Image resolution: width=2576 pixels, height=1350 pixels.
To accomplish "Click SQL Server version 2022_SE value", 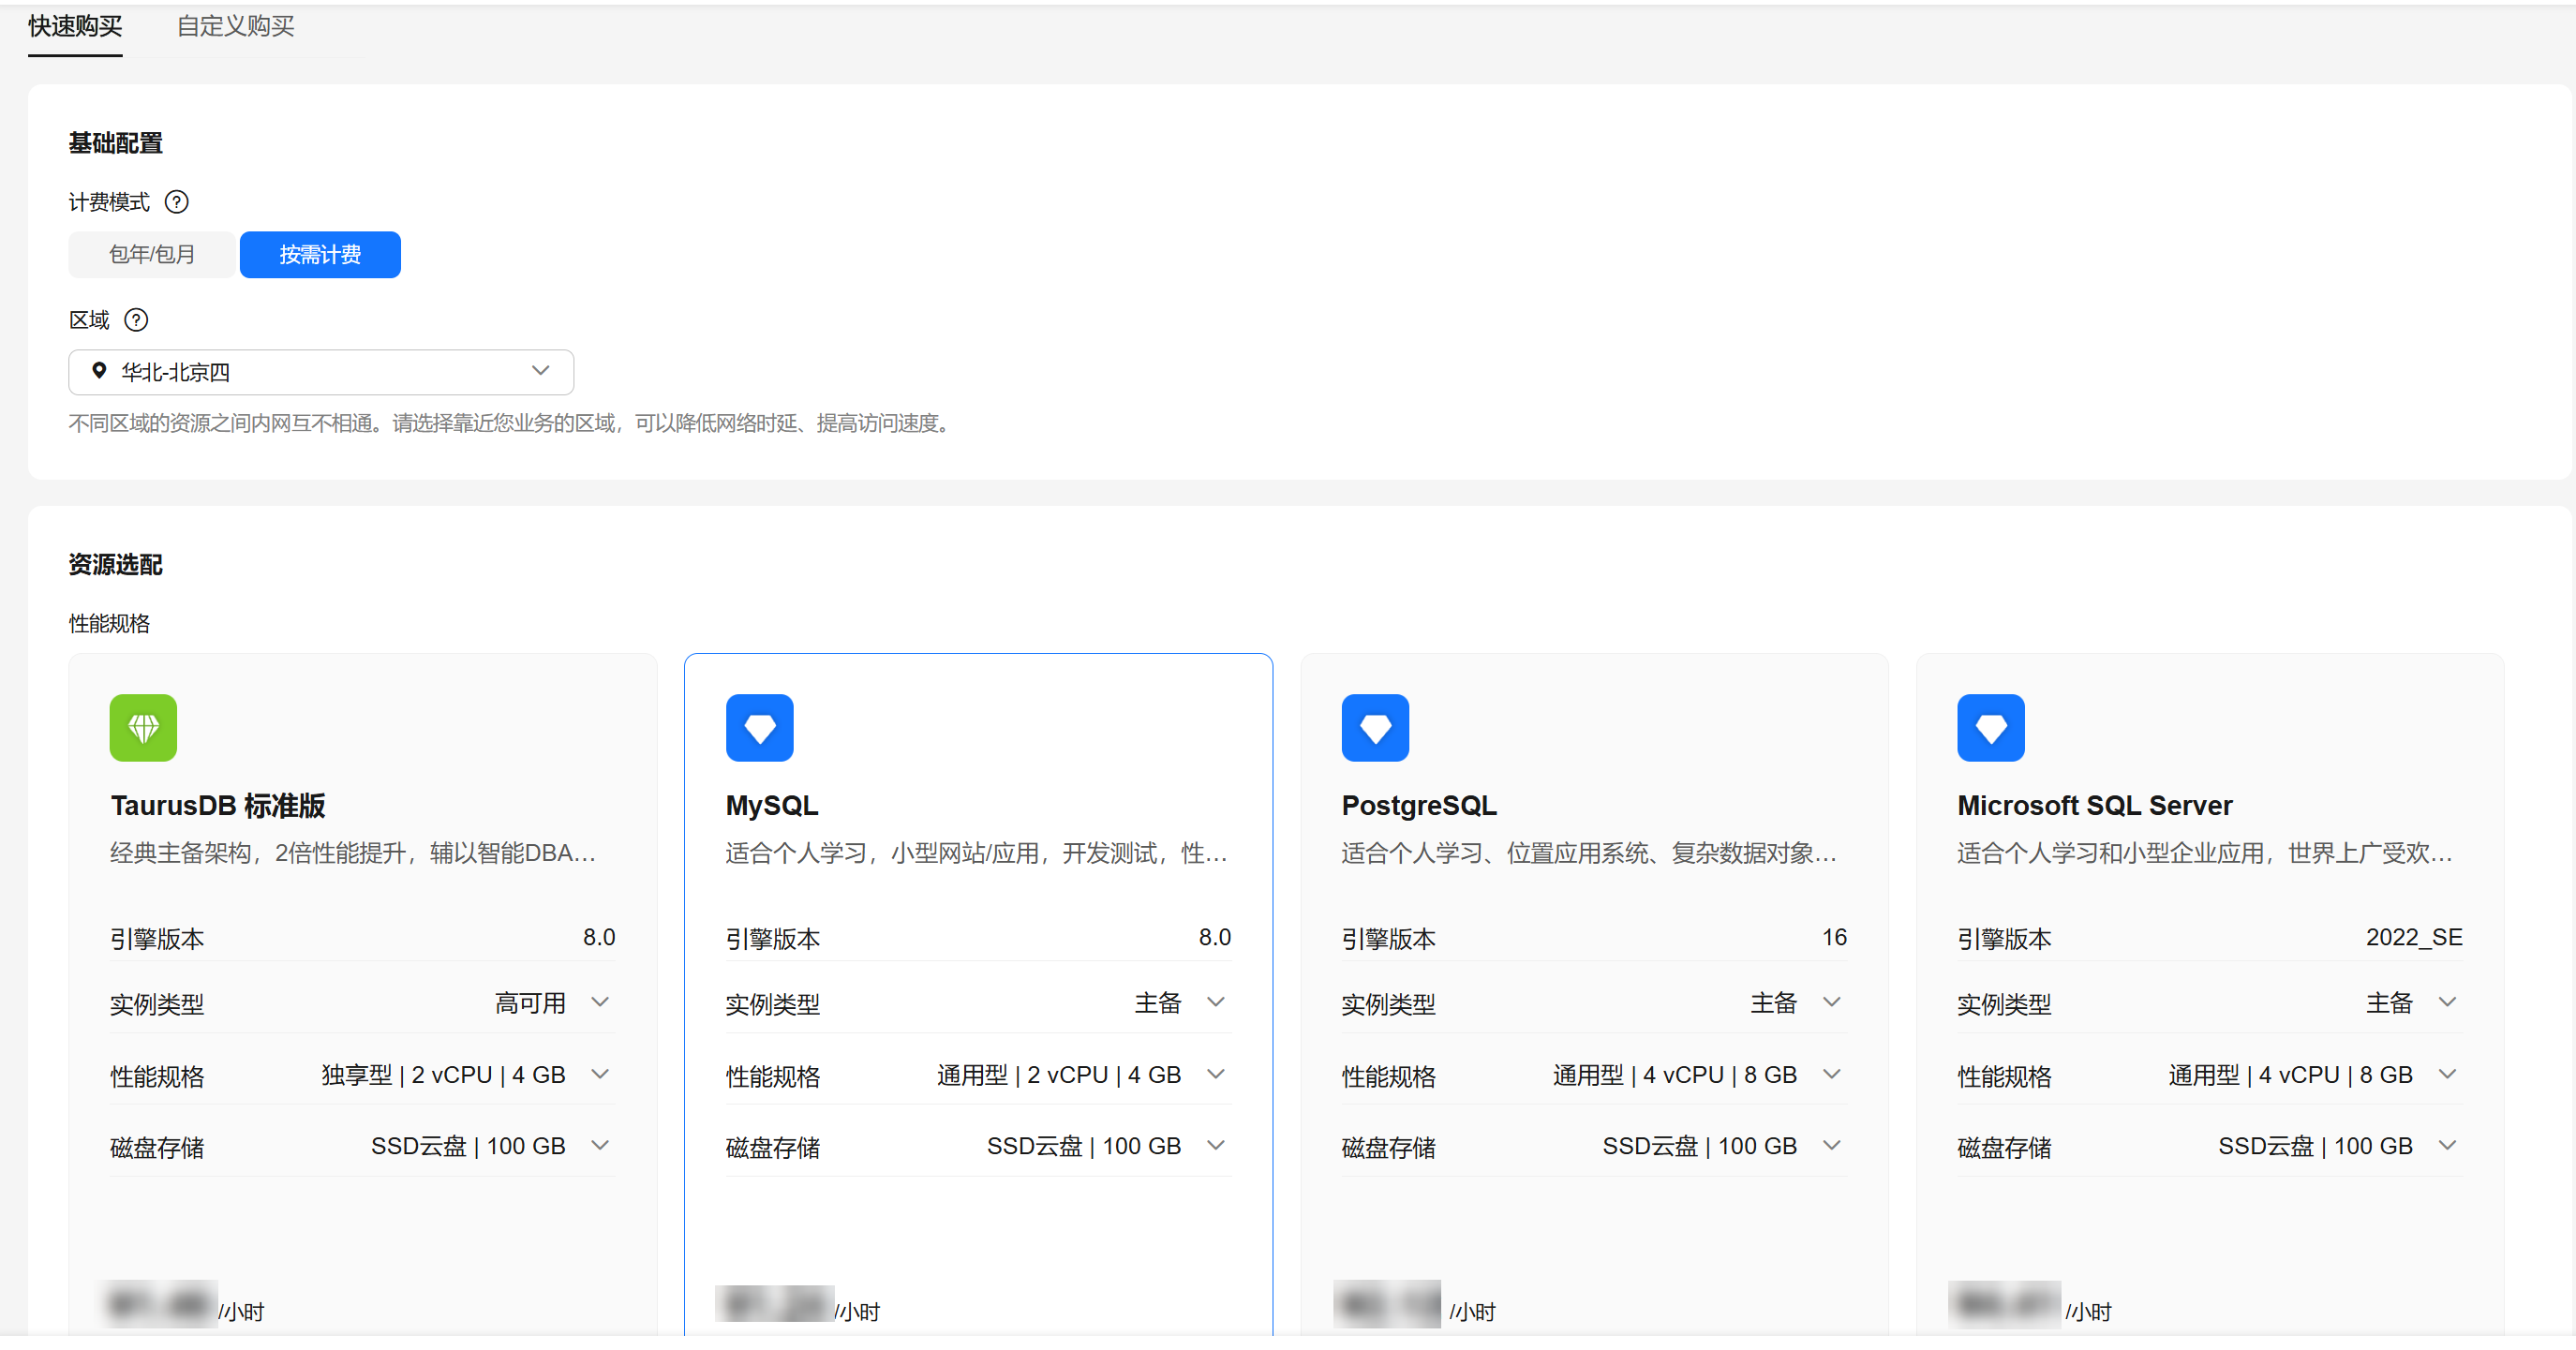I will click(2414, 938).
